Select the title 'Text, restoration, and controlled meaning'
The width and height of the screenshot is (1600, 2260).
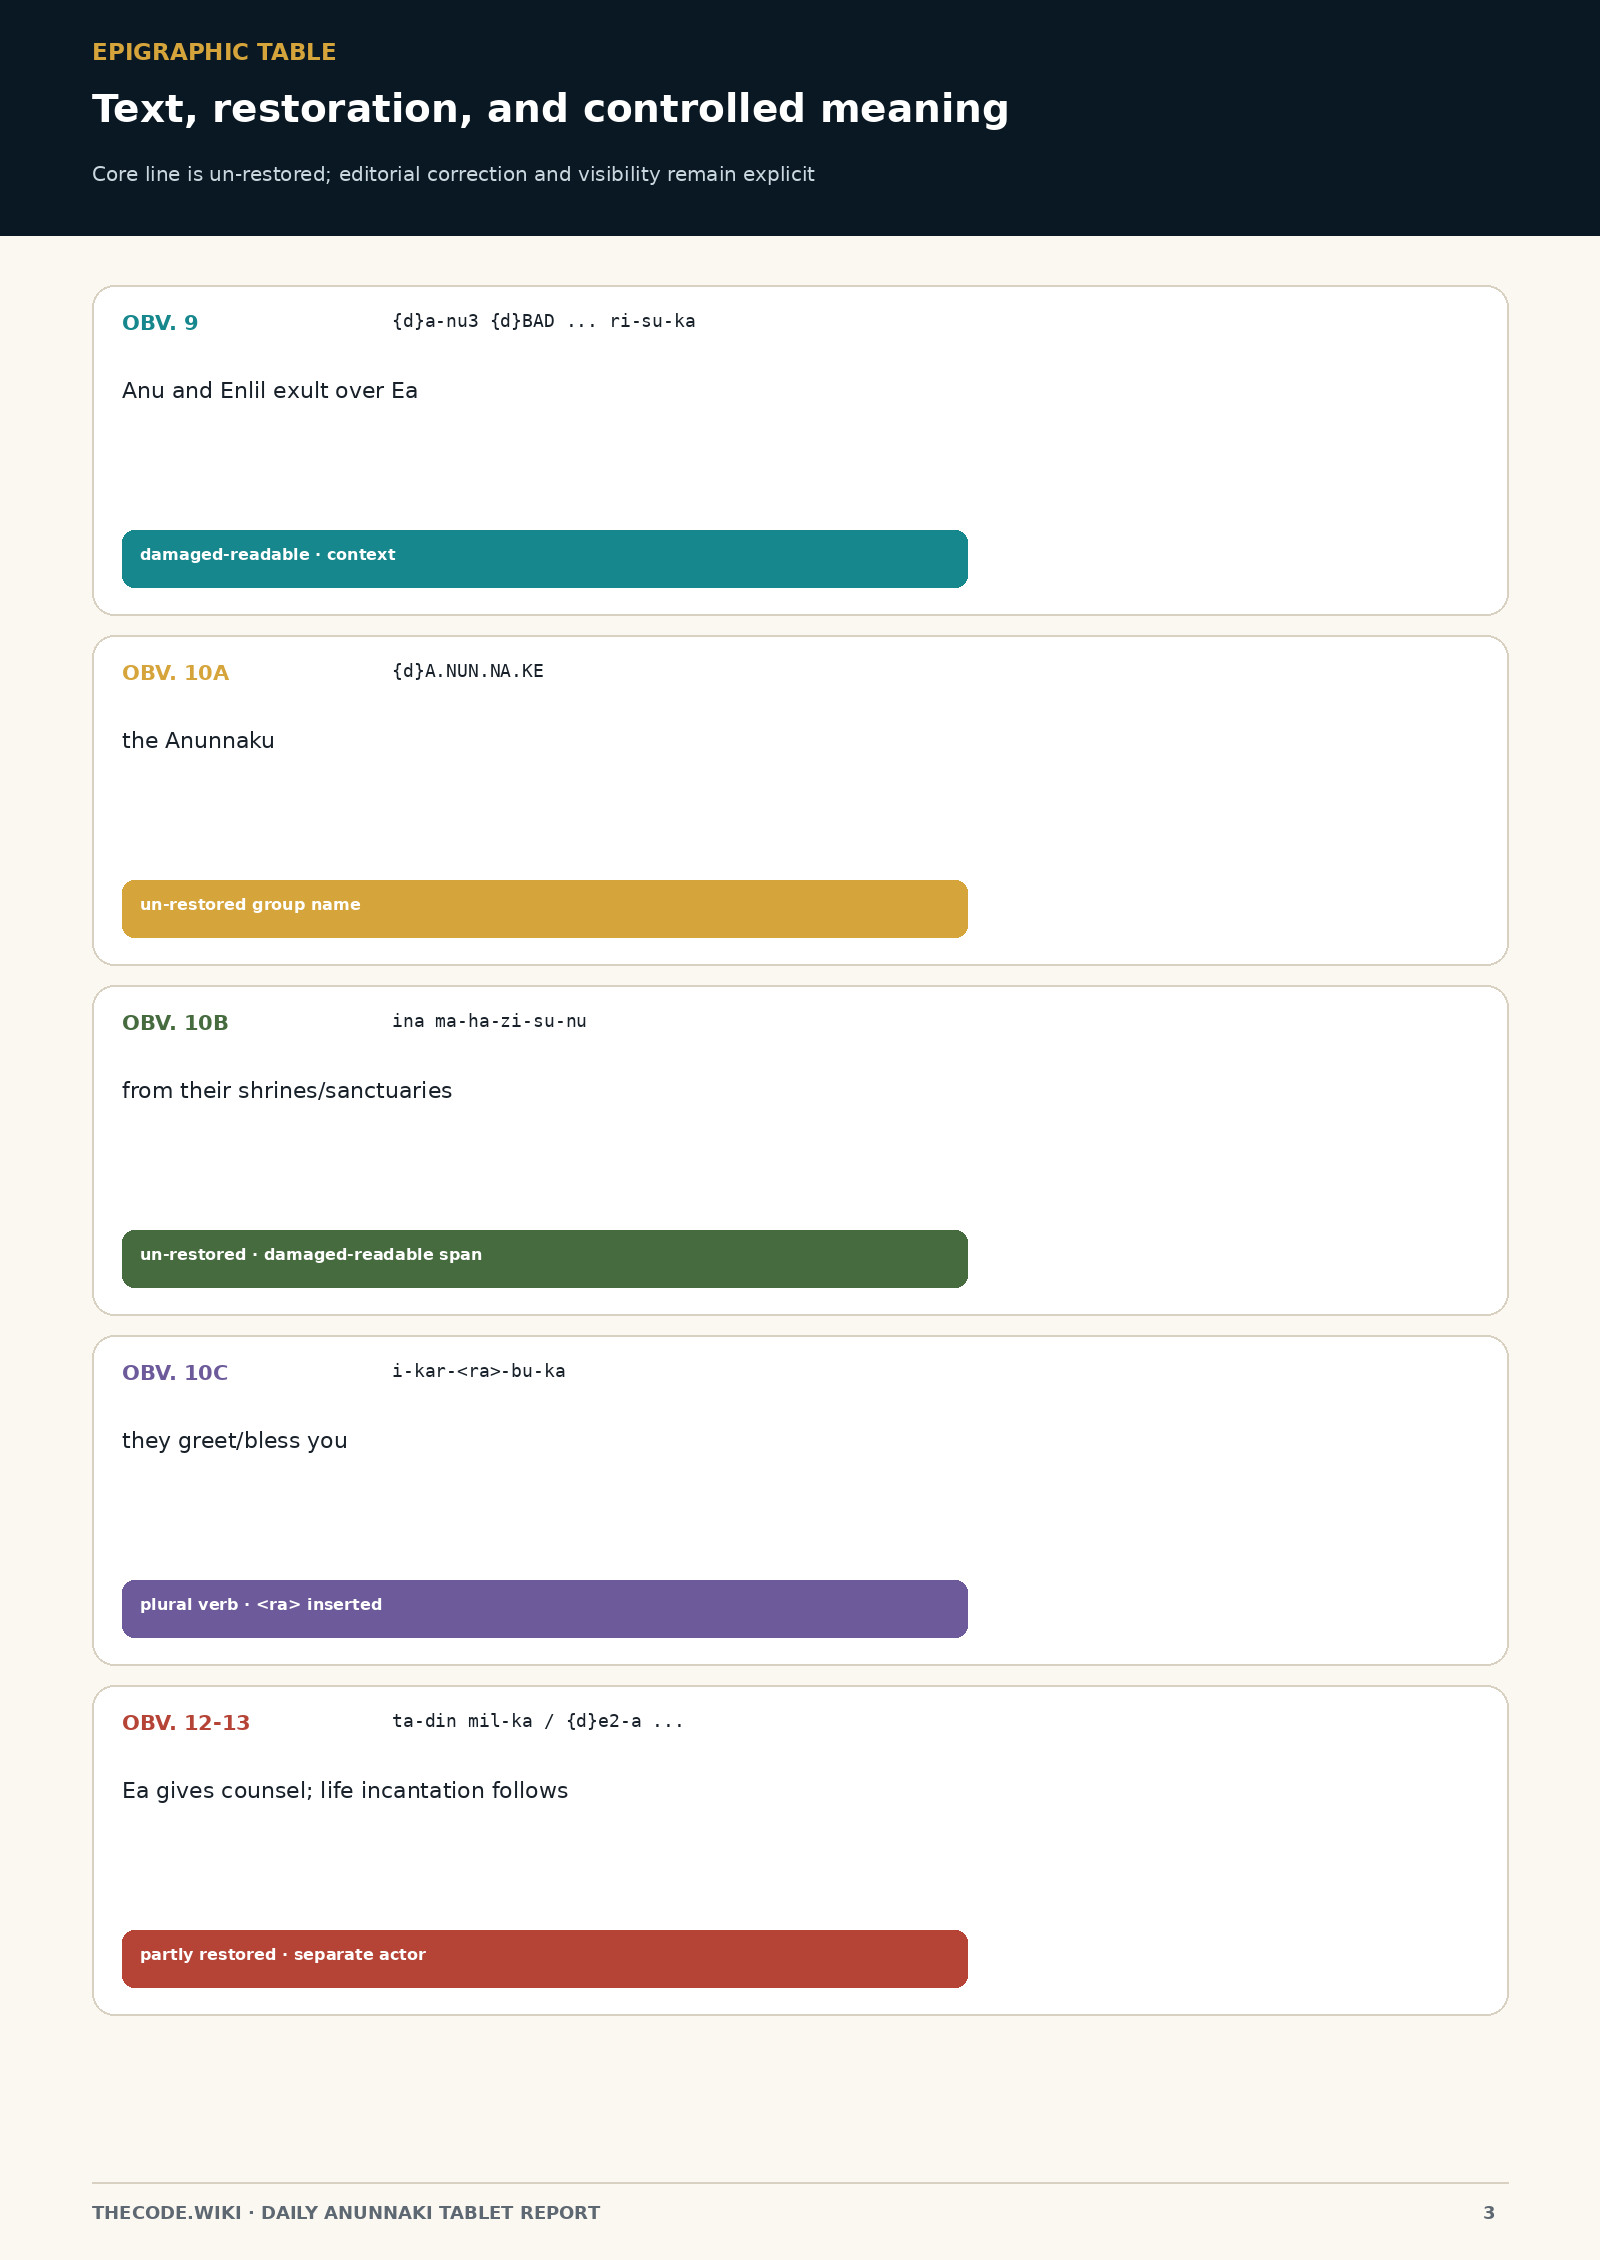point(550,109)
